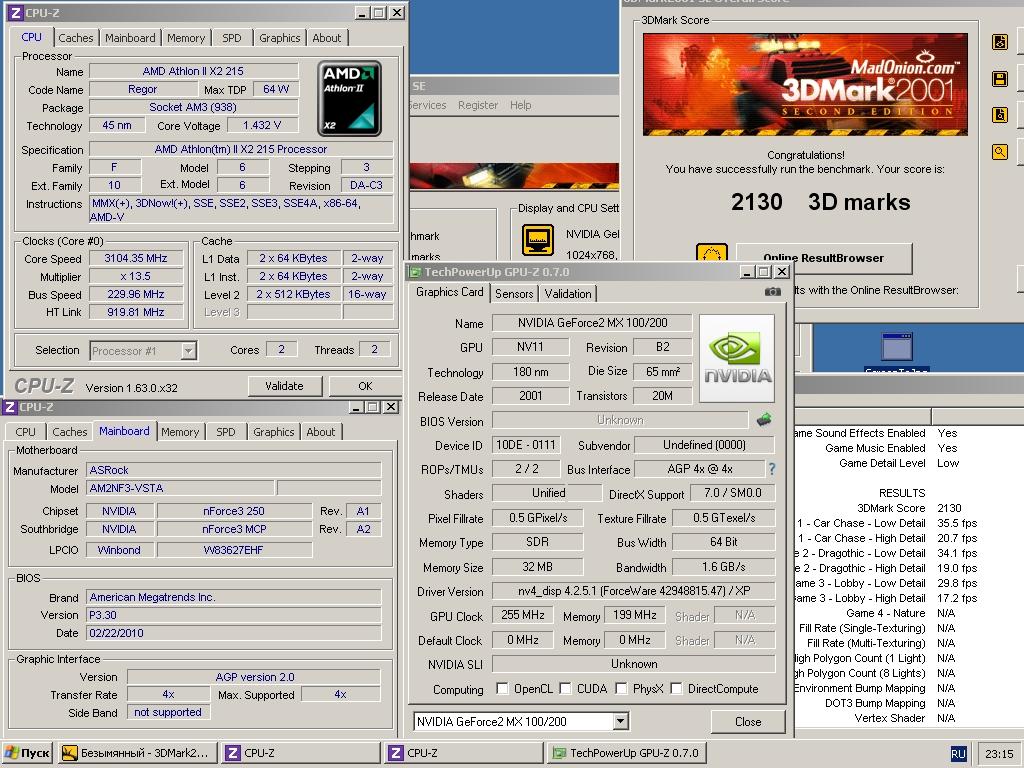
Task: Click the Bus Interface question mark icon
Action: tap(772, 469)
